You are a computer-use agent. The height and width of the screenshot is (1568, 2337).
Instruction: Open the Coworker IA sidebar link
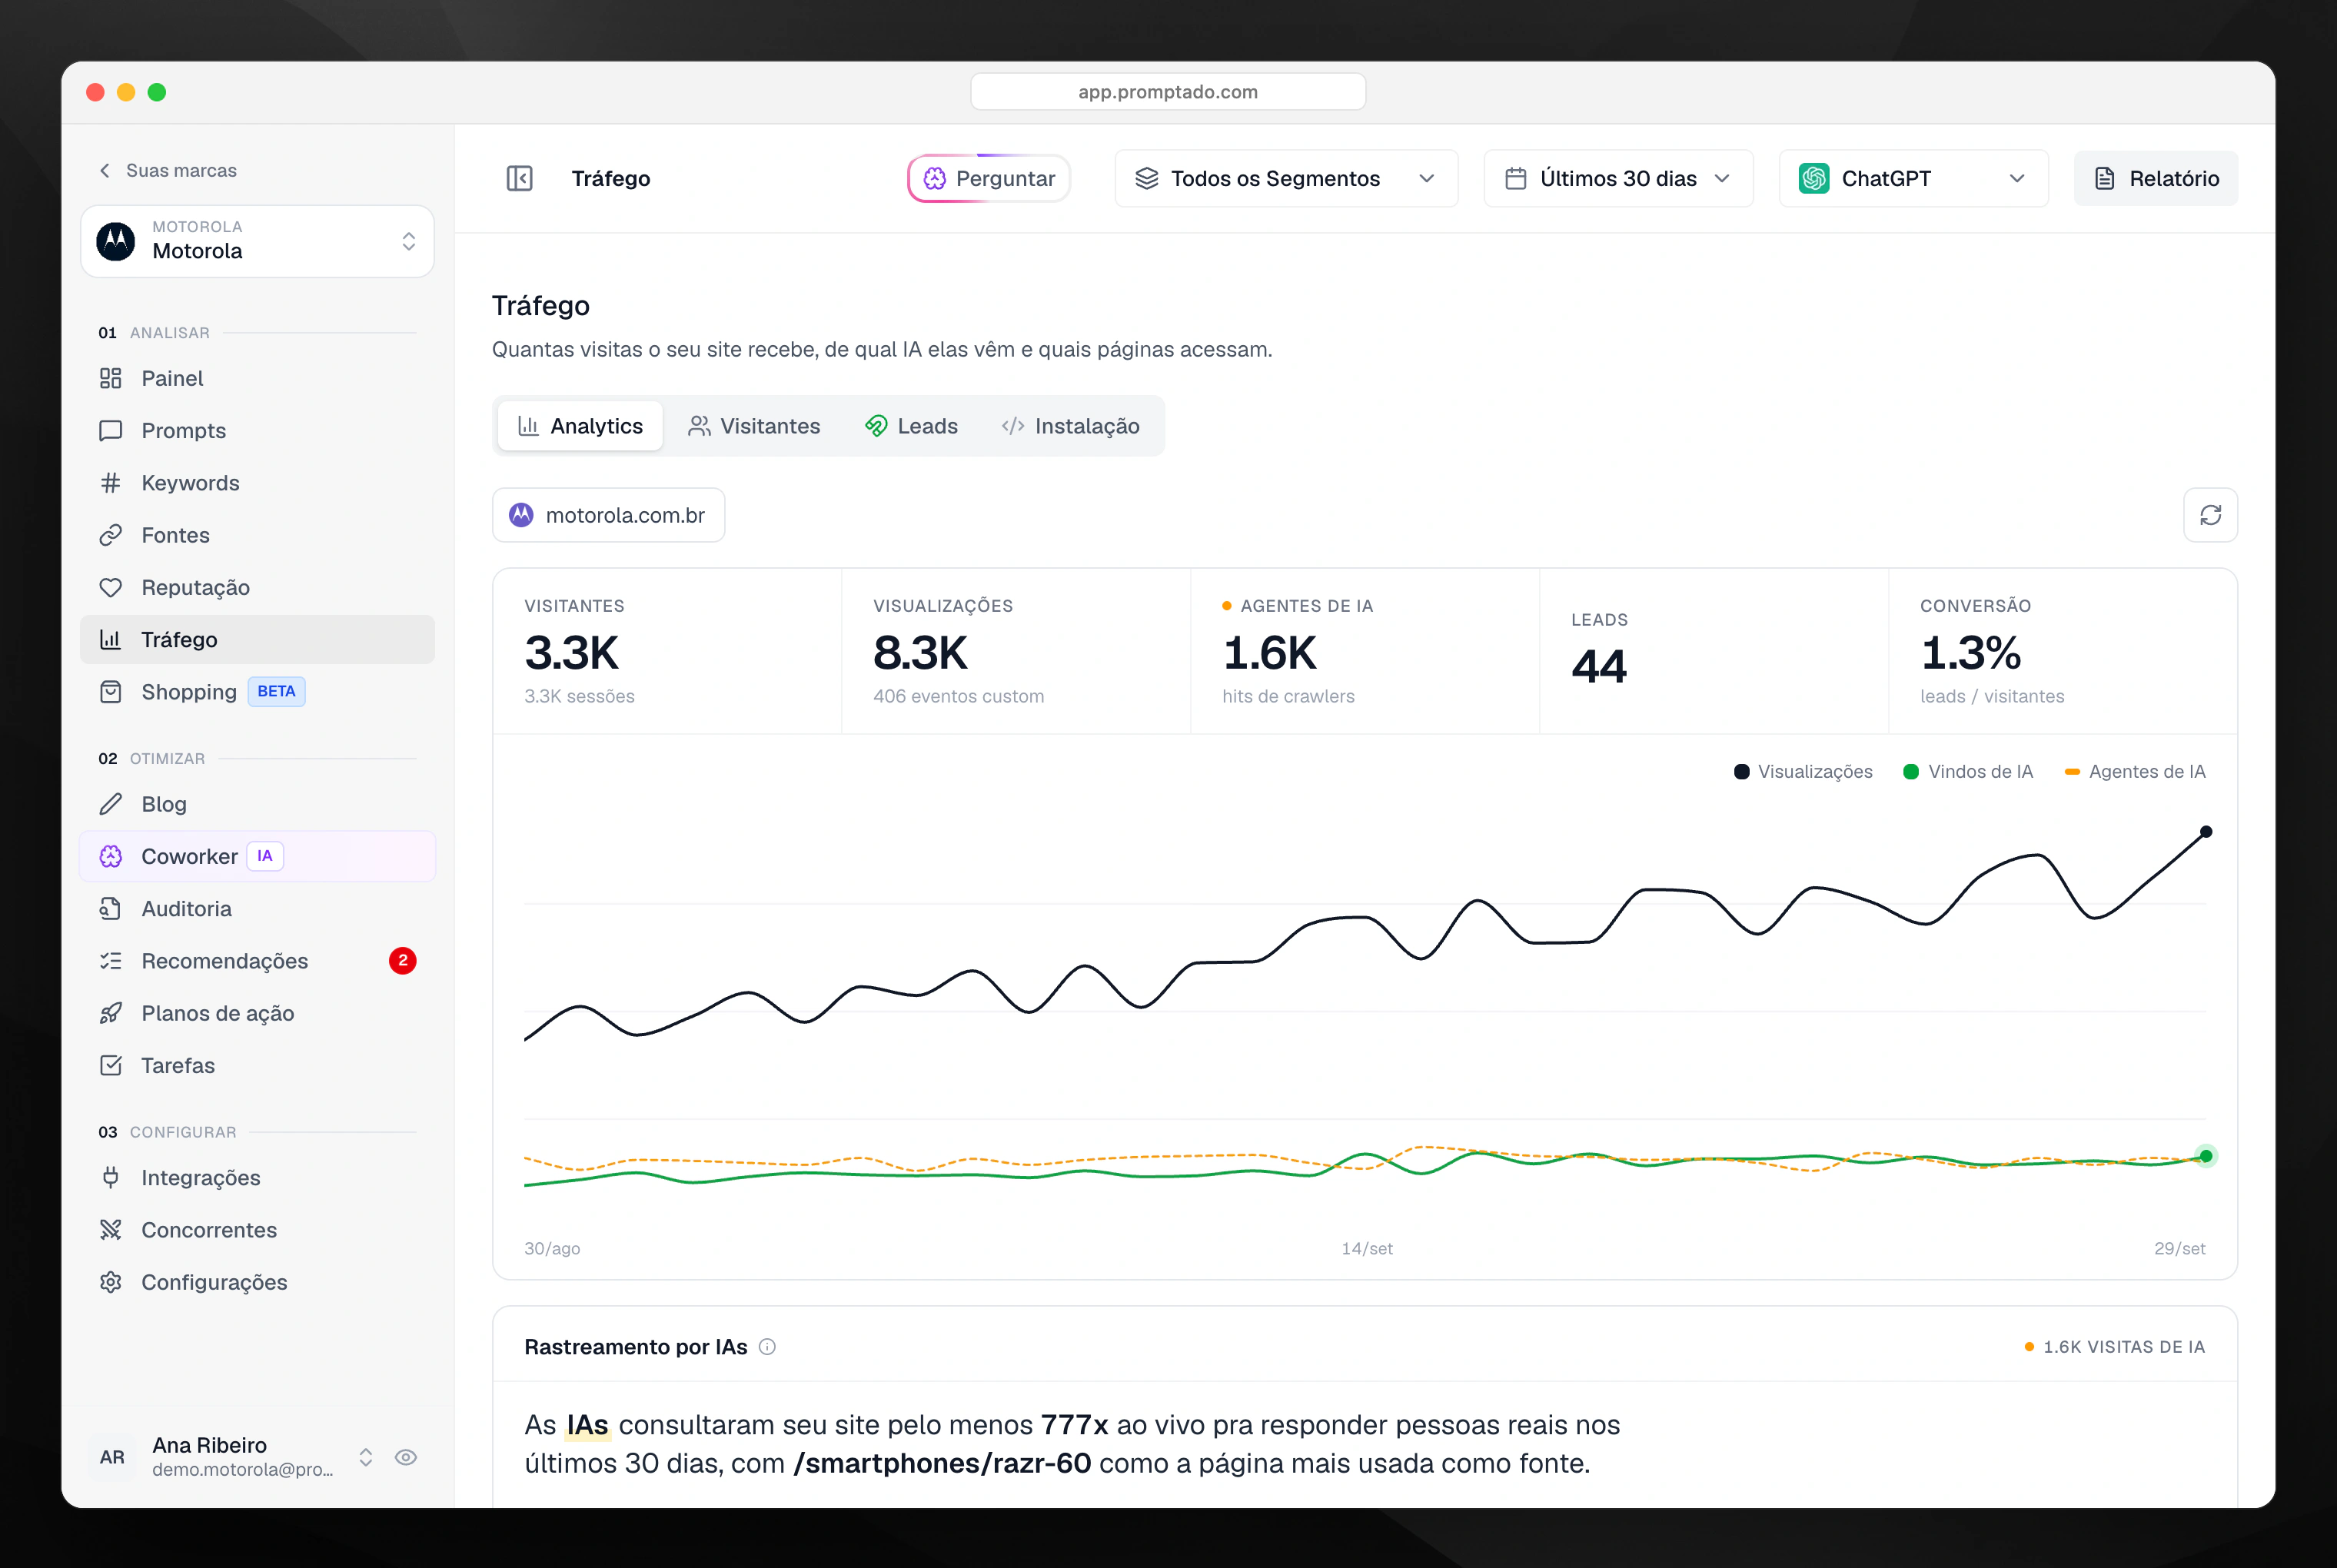click(258, 856)
